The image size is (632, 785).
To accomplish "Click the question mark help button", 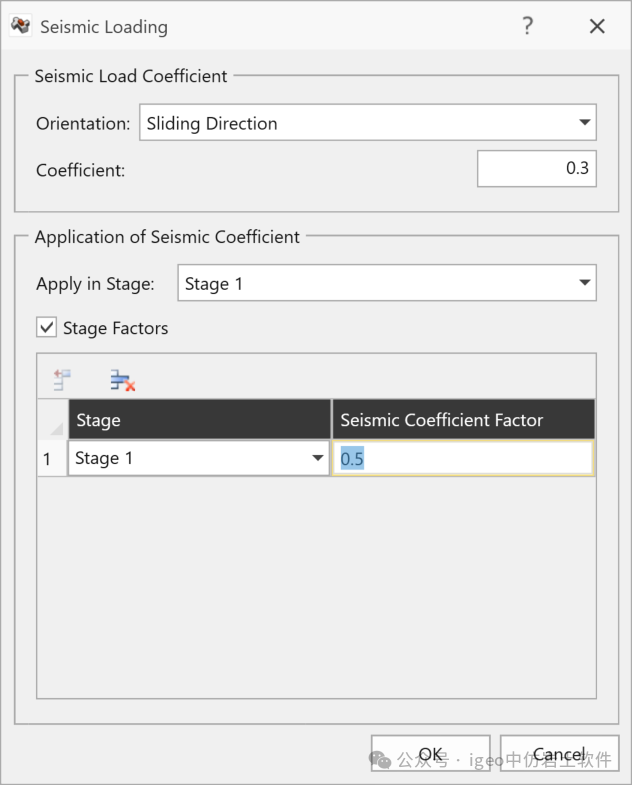I will pyautogui.click(x=527, y=27).
